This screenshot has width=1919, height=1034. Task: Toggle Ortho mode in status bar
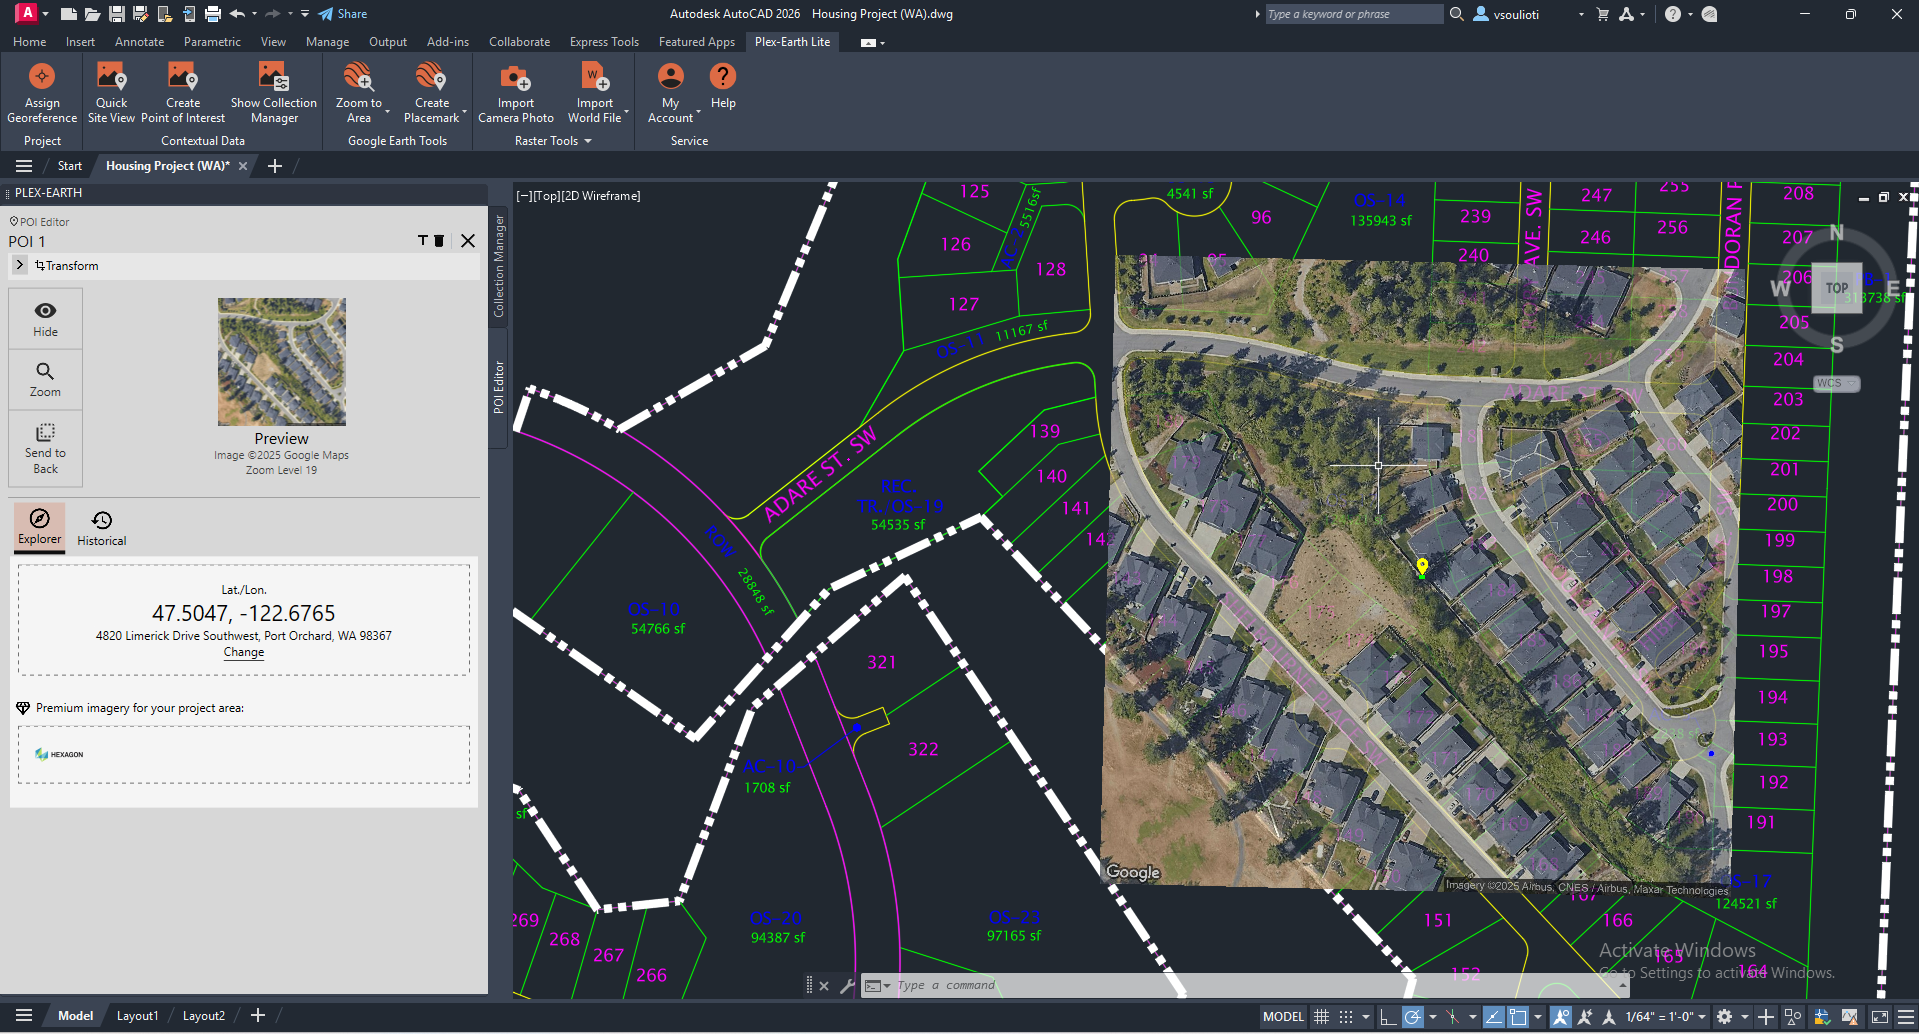tap(1387, 1017)
